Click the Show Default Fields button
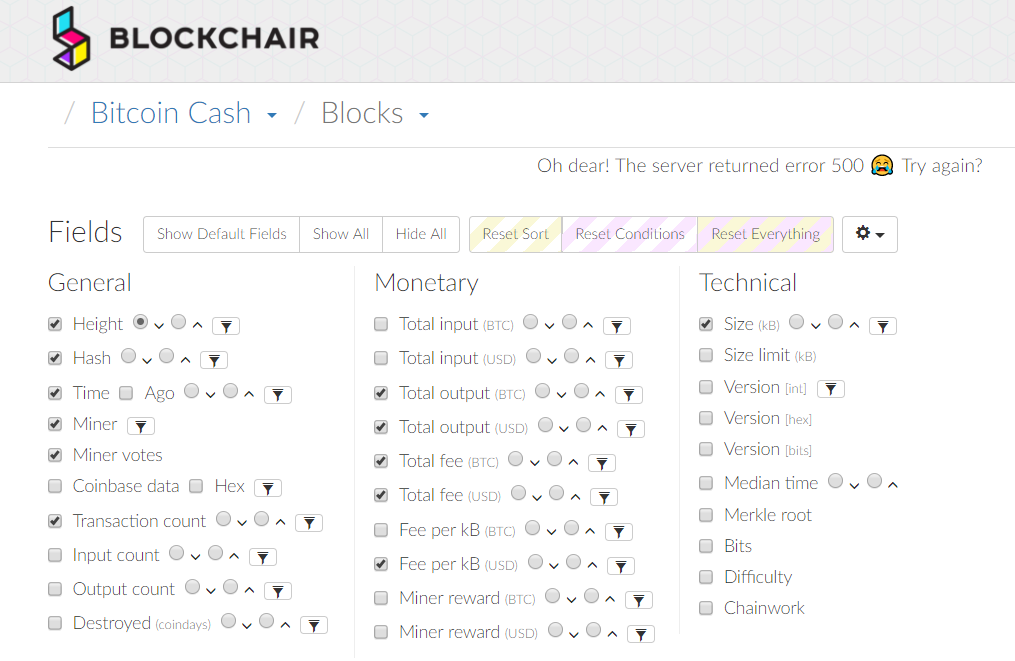This screenshot has width=1015, height=661. [x=221, y=234]
